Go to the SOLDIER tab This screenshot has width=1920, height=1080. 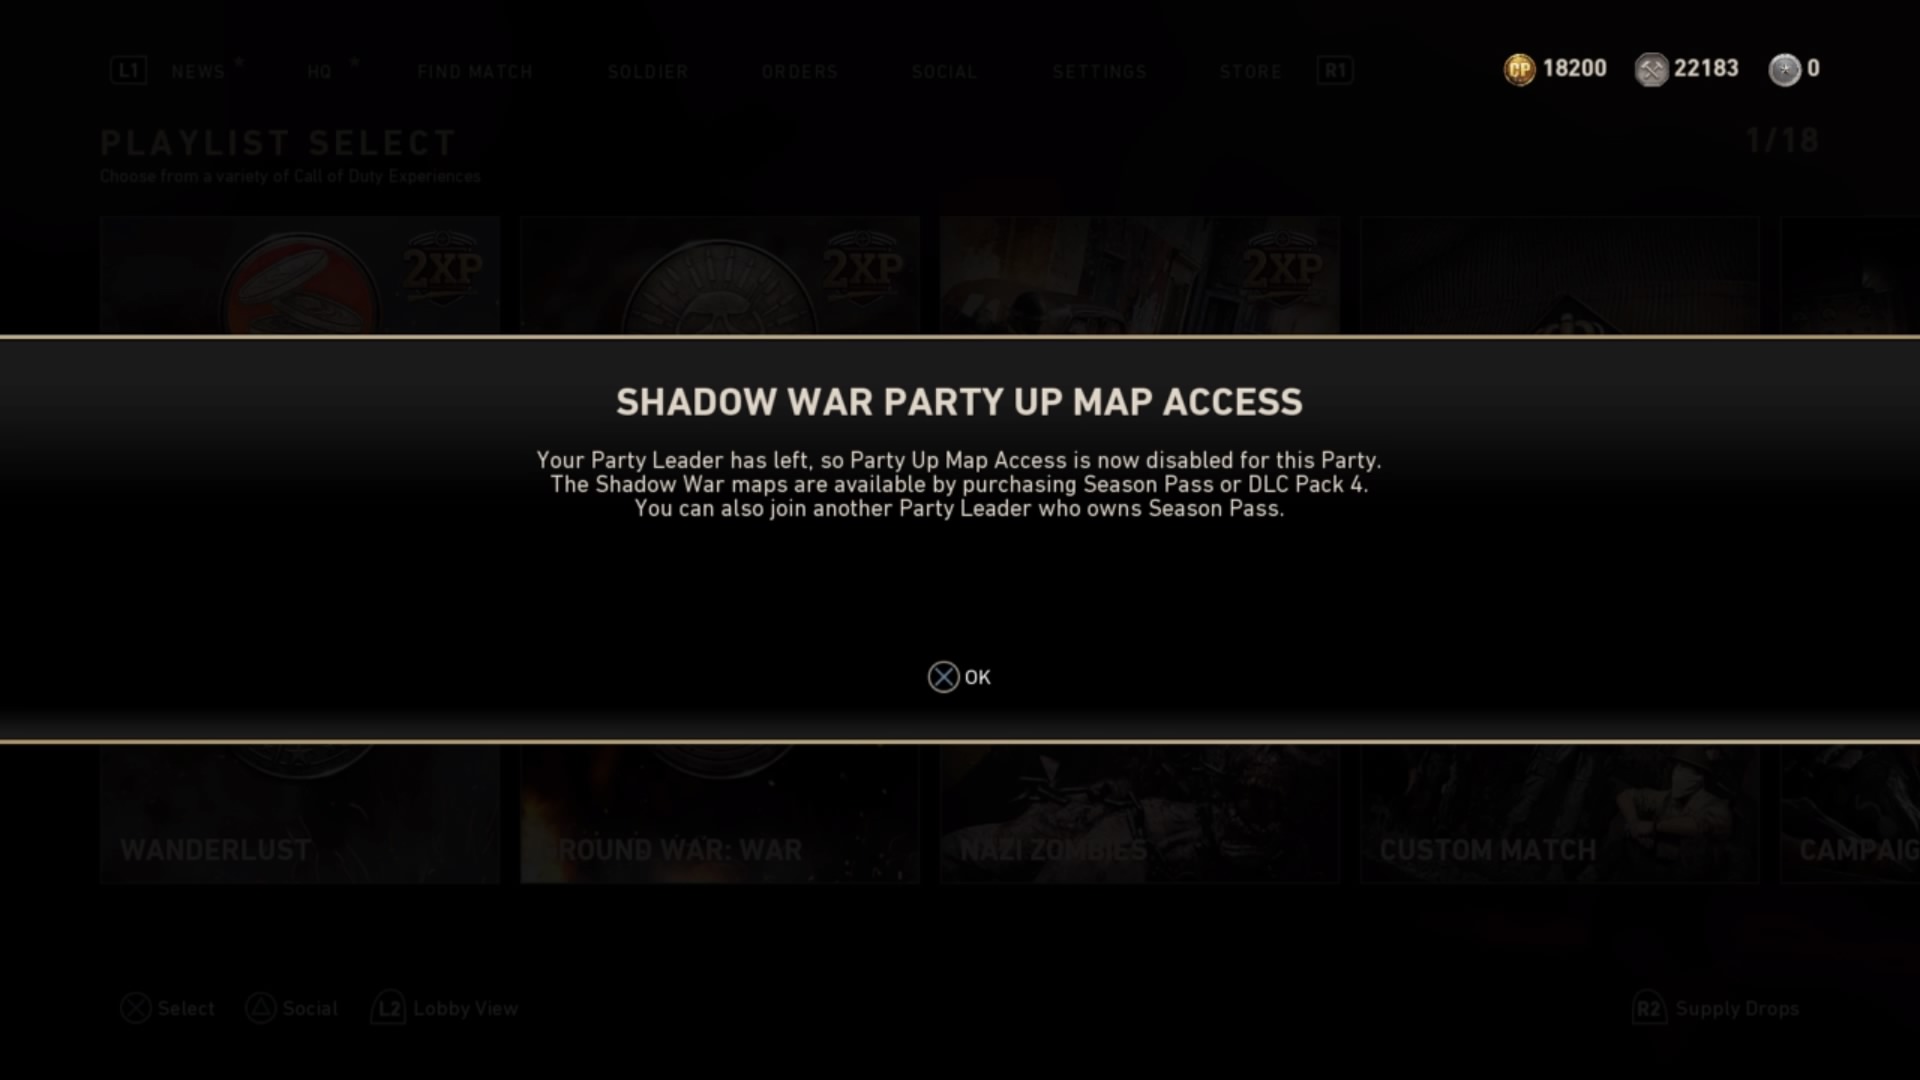tap(648, 72)
